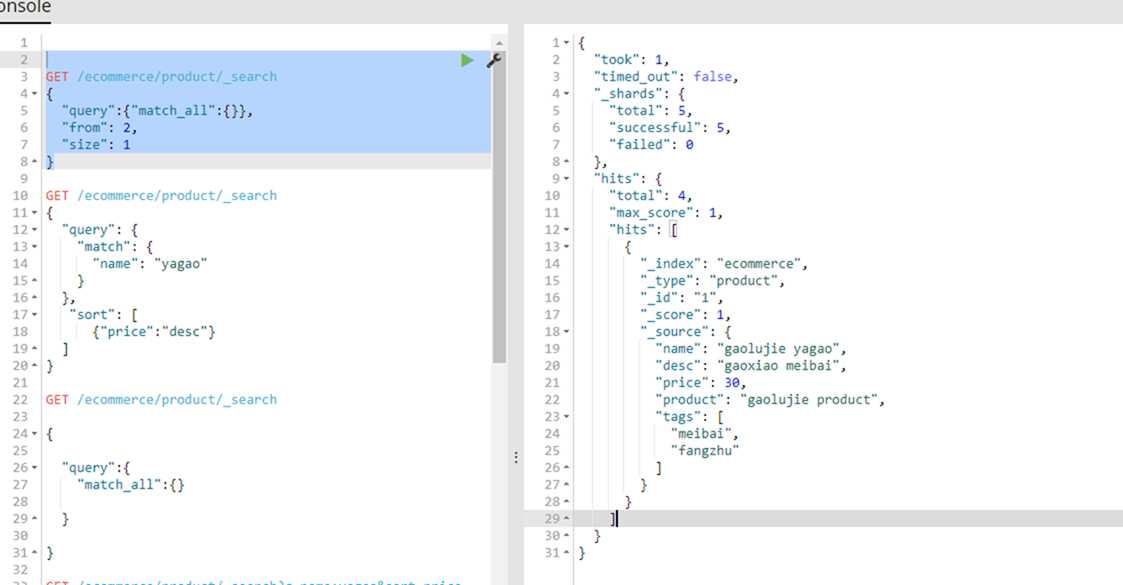Click "meibai" tag value
This screenshot has width=1123, height=585.
(704, 434)
